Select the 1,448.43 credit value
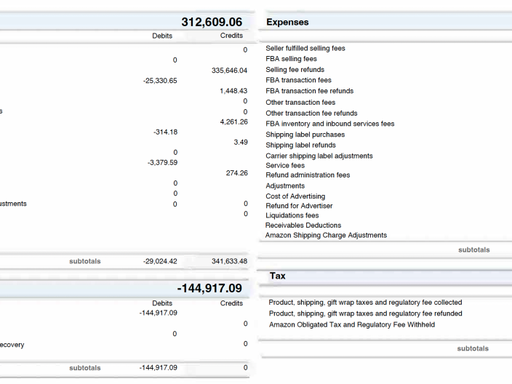This screenshot has width=512, height=384. tap(234, 91)
